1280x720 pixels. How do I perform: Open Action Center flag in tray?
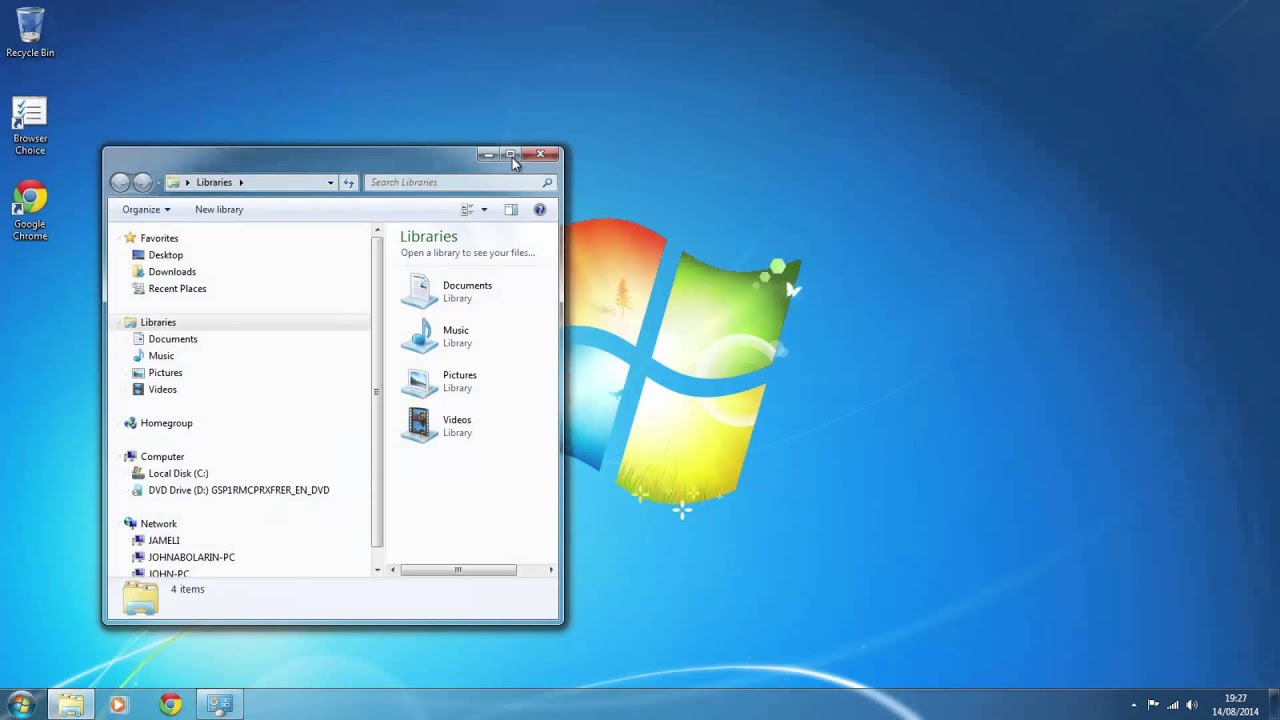1153,704
